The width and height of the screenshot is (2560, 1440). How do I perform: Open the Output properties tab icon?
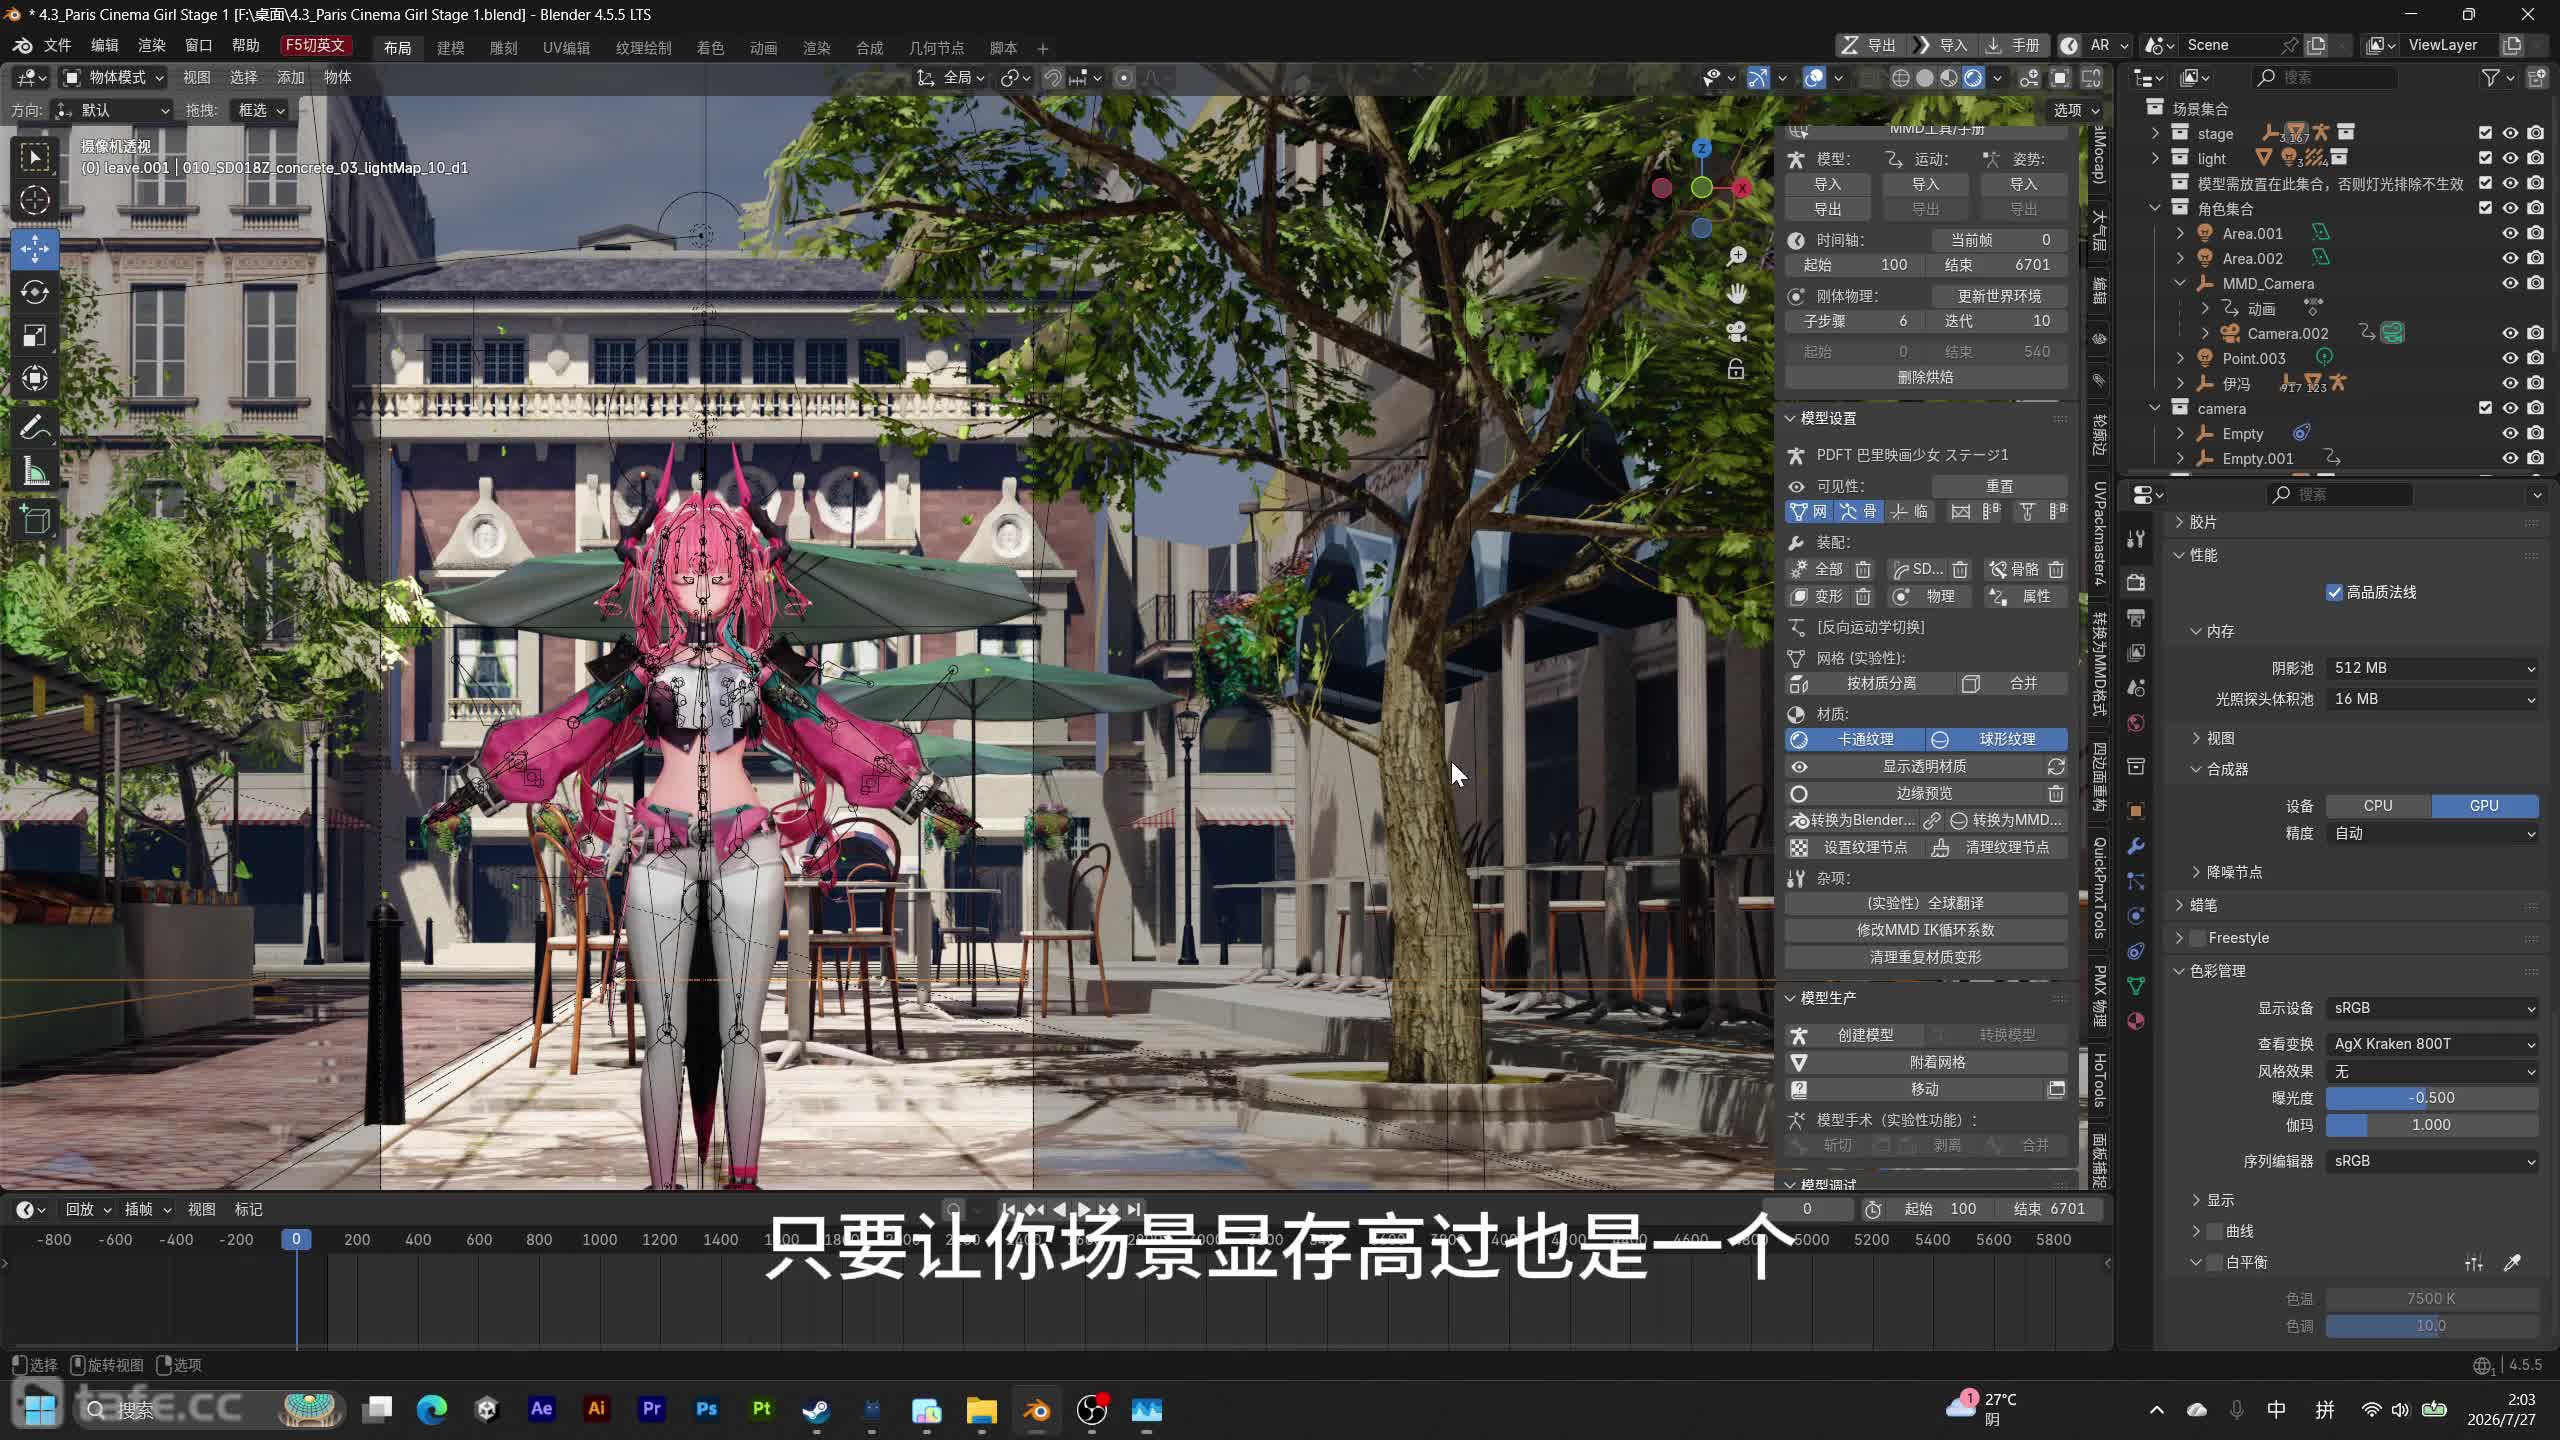pos(2136,617)
